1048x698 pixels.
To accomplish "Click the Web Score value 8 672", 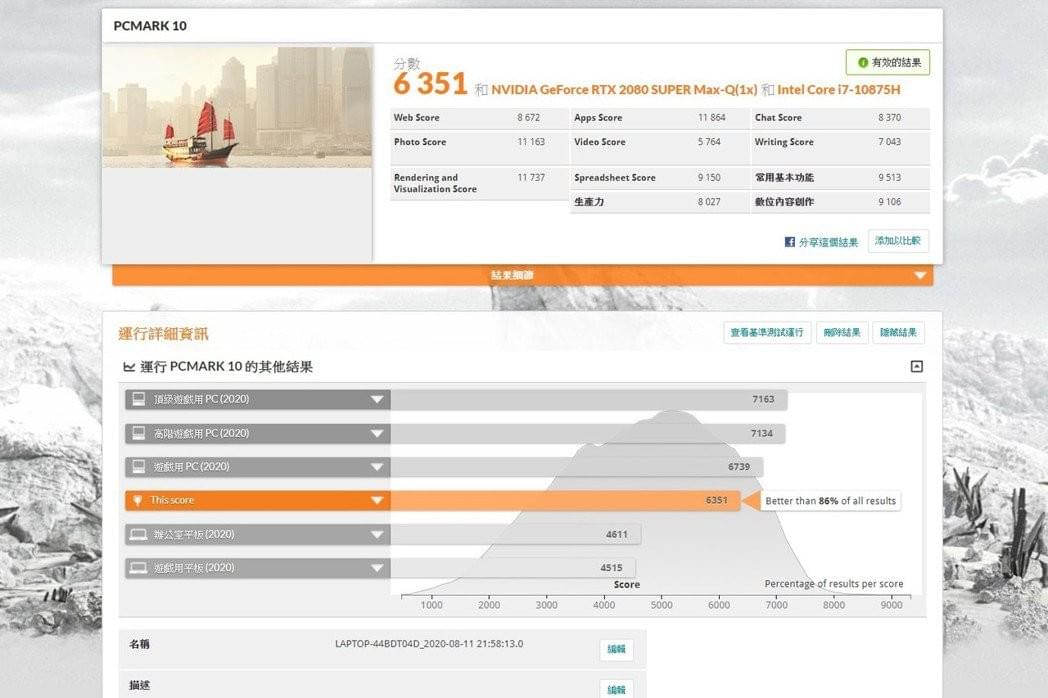I will click(528, 118).
